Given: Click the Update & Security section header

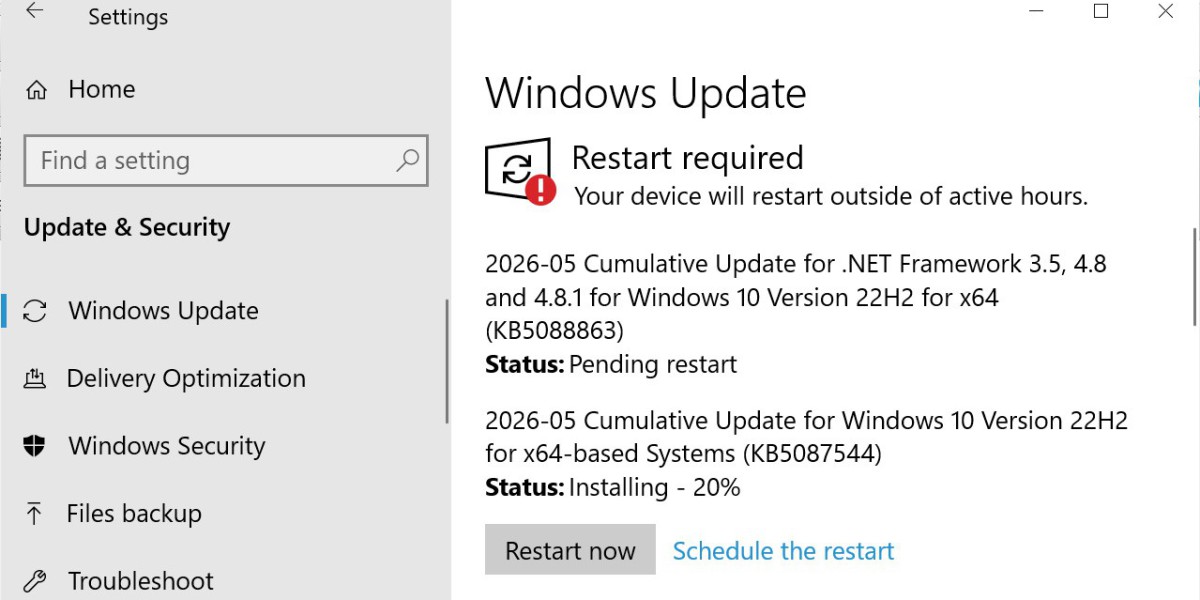Looking at the screenshot, I should pyautogui.click(x=127, y=228).
